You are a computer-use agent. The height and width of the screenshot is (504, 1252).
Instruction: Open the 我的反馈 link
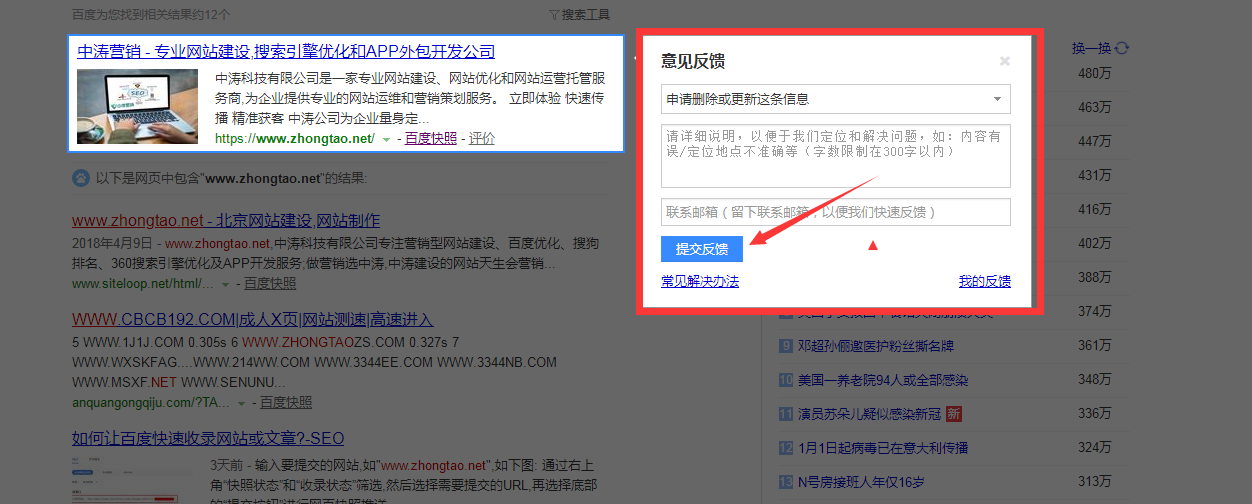tap(984, 281)
